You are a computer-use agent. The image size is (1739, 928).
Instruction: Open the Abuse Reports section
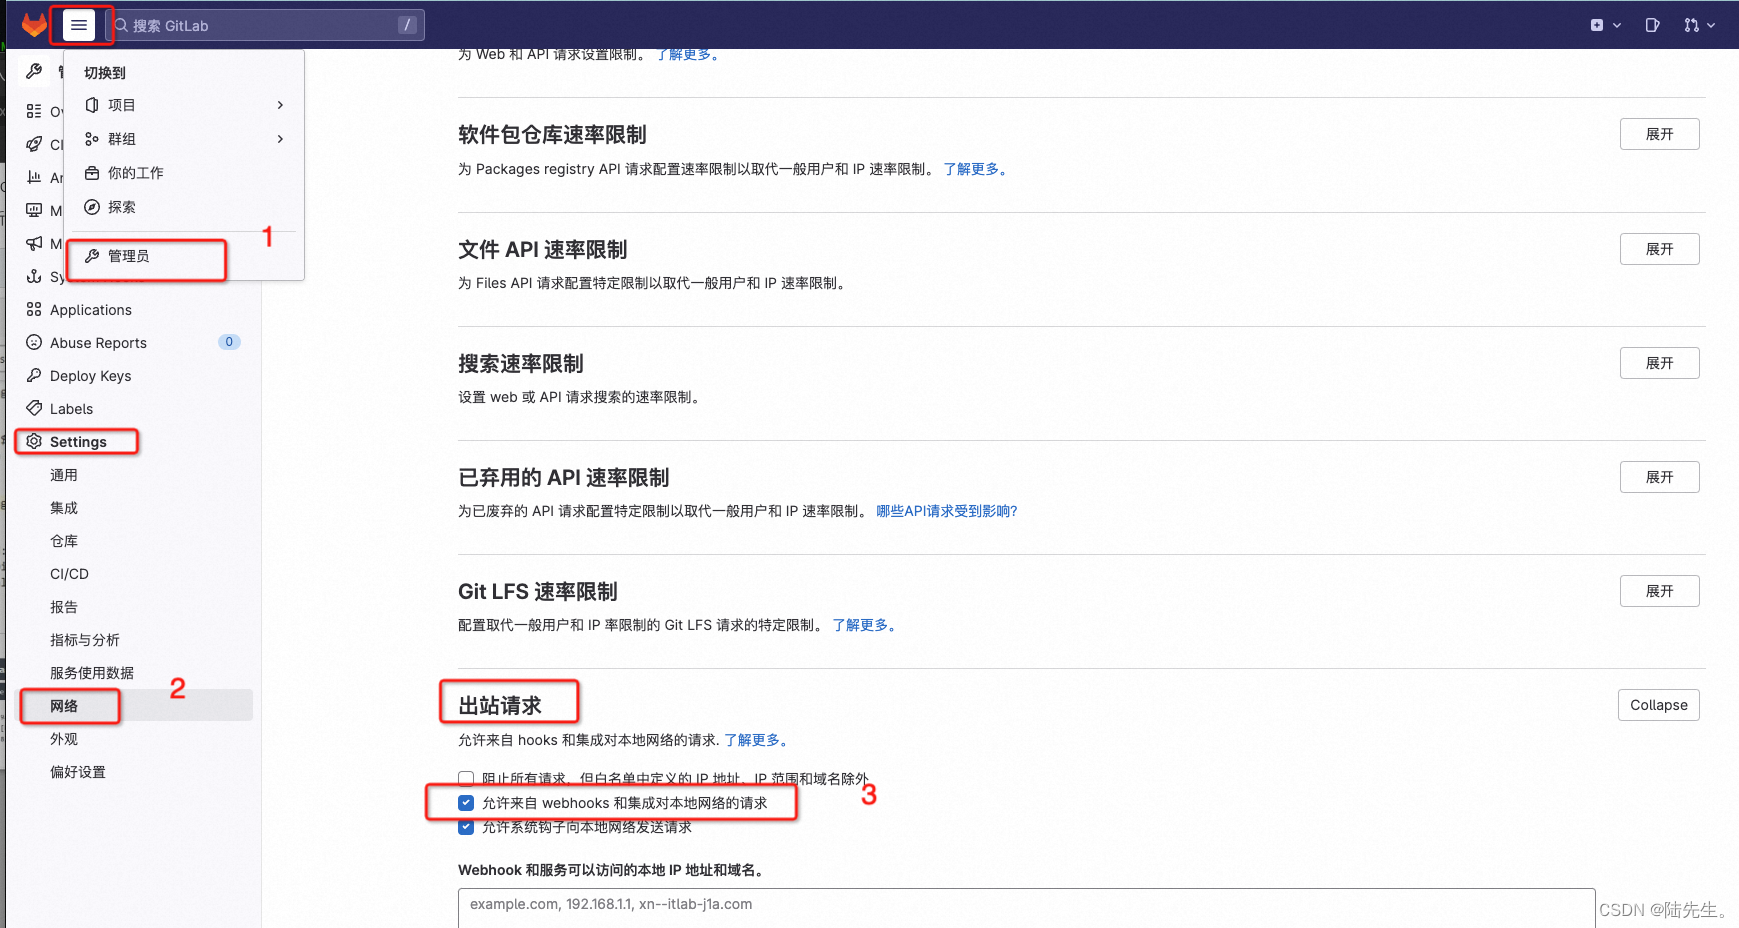click(97, 342)
